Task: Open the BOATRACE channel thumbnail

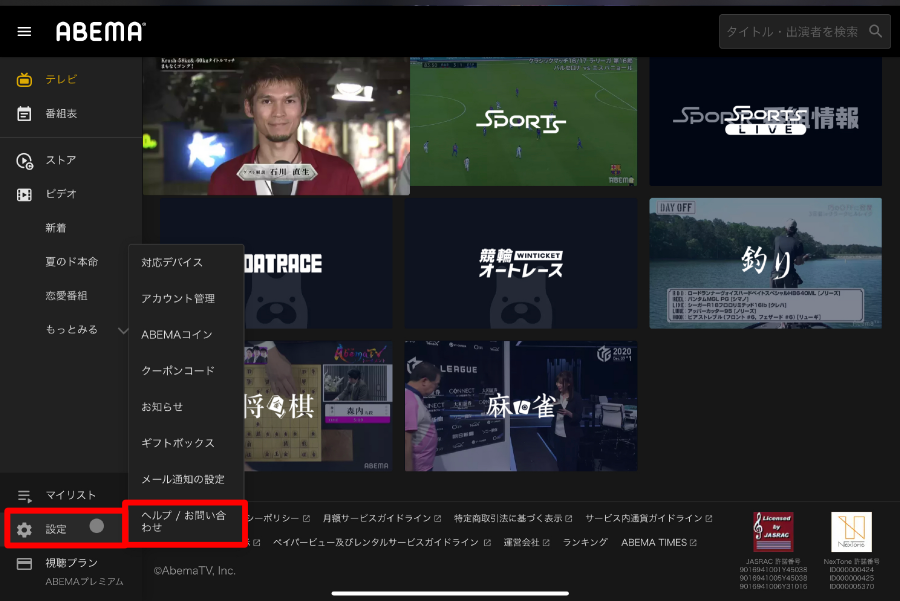Action: pos(319,263)
